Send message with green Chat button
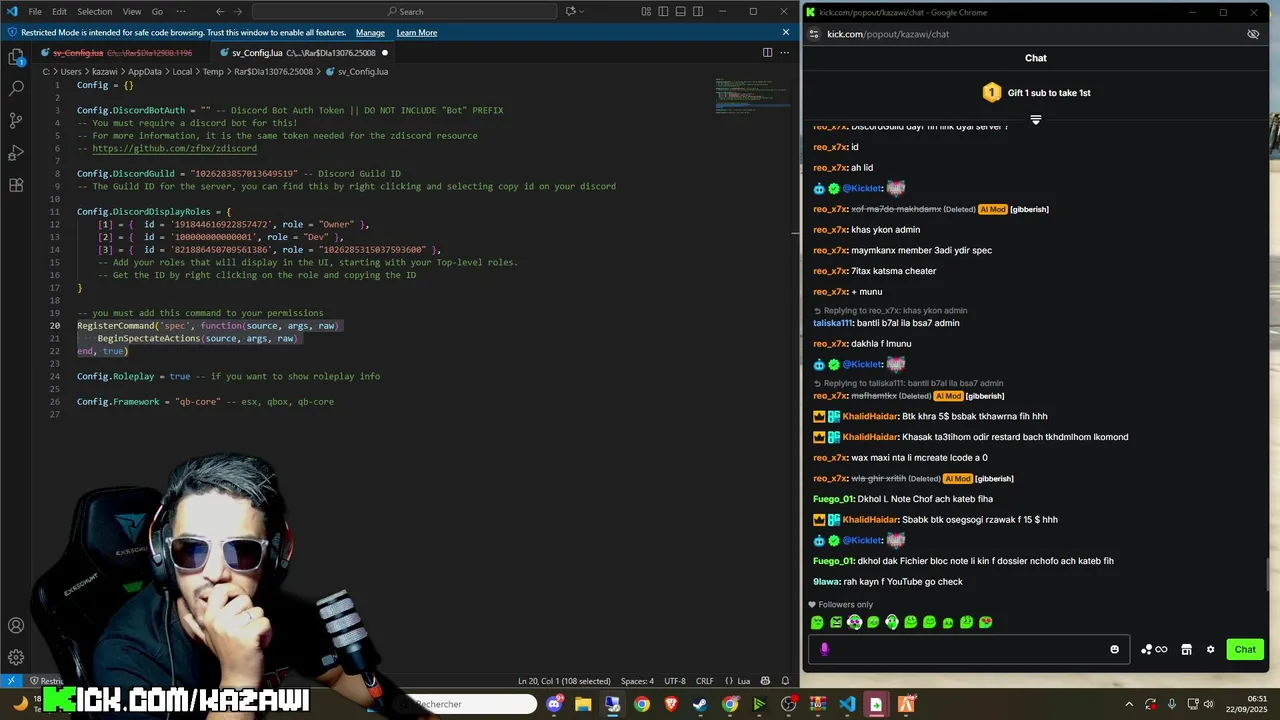 tap(1245, 649)
